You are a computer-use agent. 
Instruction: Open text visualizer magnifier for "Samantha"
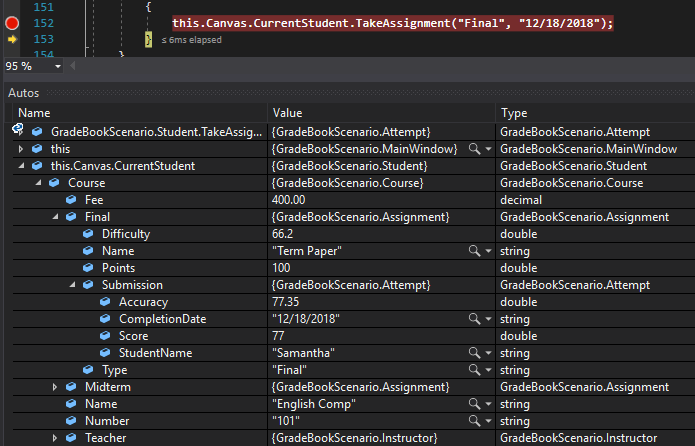tap(474, 353)
